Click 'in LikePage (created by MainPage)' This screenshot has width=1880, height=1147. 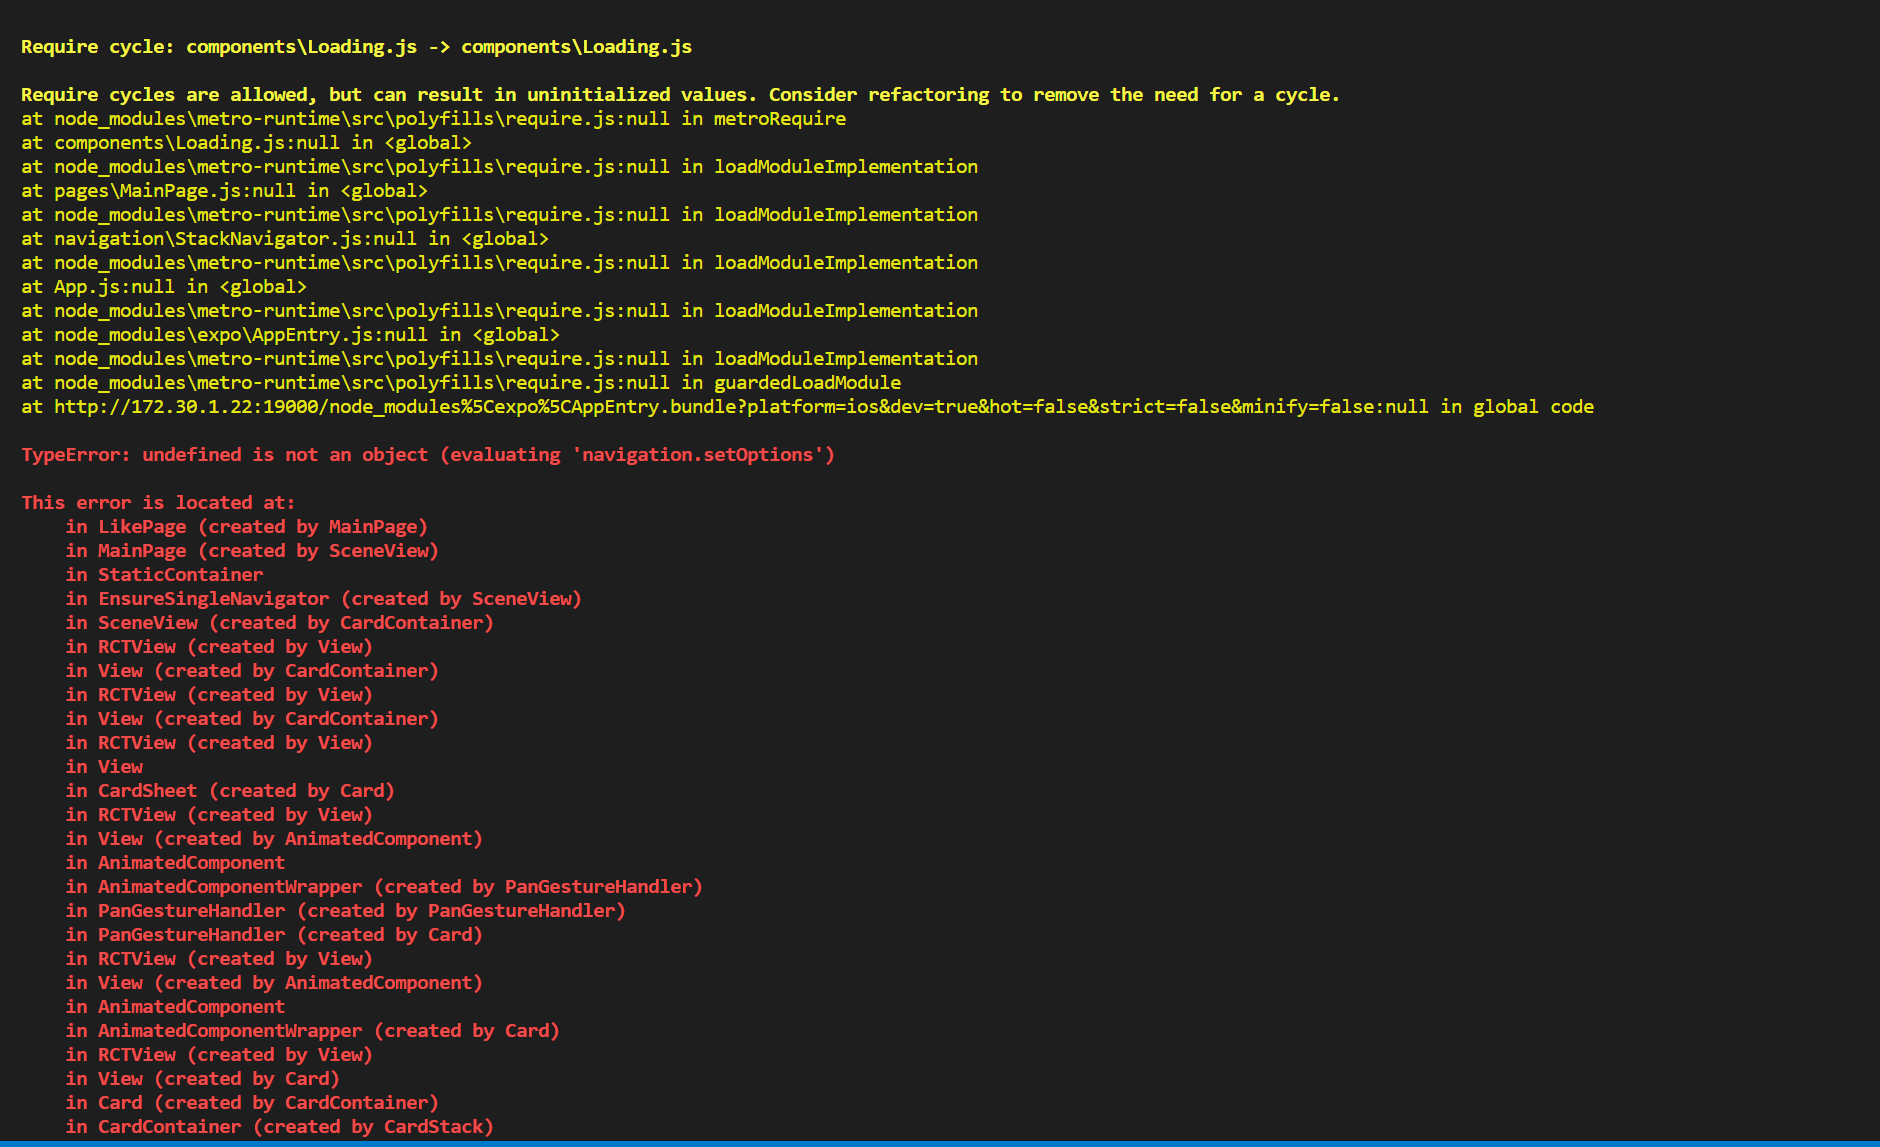tap(247, 527)
